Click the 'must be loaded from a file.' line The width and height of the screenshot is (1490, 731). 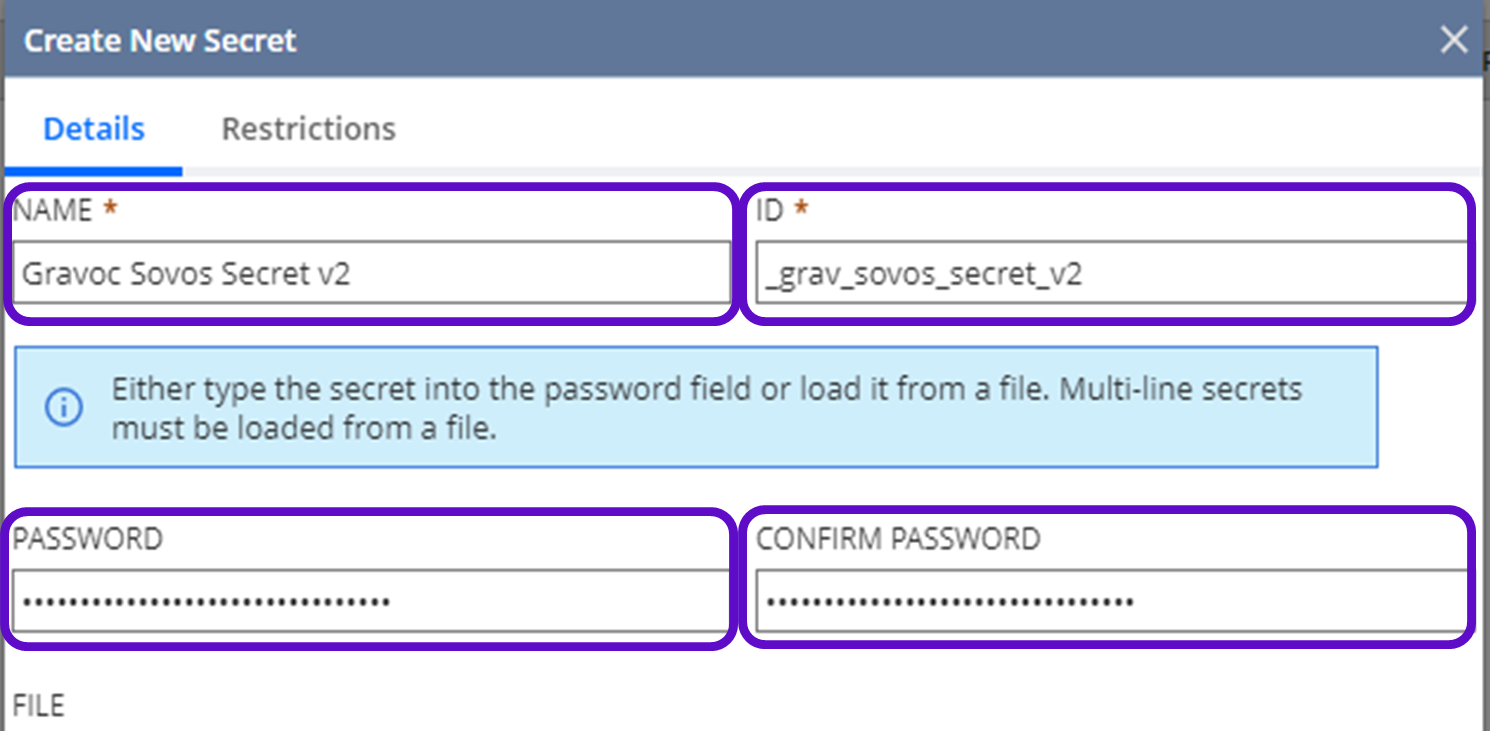304,430
